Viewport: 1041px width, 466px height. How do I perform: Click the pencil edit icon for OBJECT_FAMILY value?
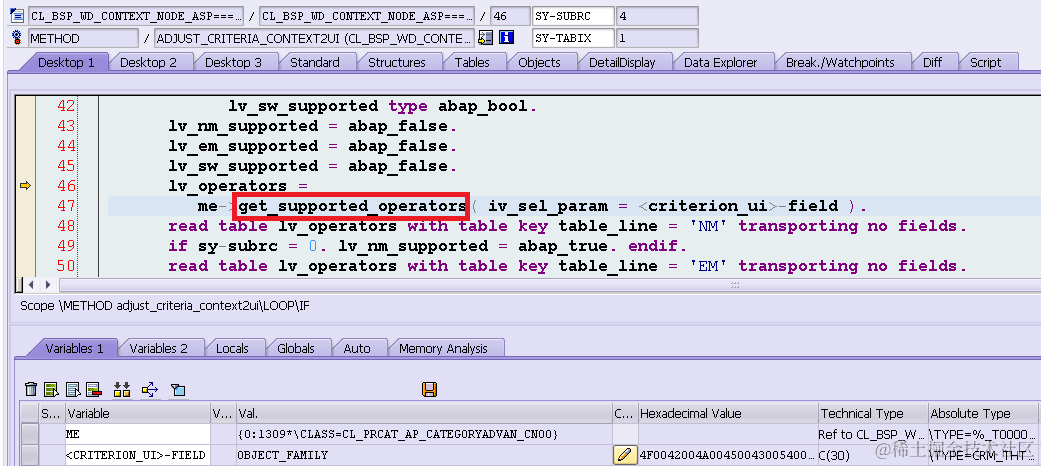(624, 455)
